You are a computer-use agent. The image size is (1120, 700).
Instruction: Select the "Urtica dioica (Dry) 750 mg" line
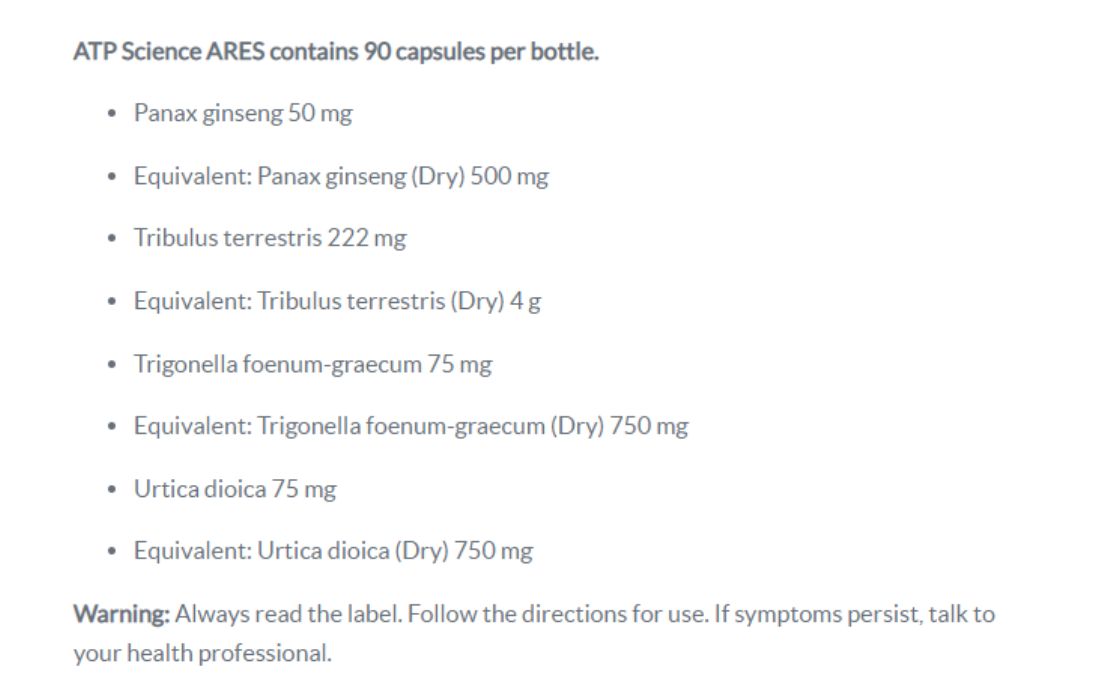point(333,551)
